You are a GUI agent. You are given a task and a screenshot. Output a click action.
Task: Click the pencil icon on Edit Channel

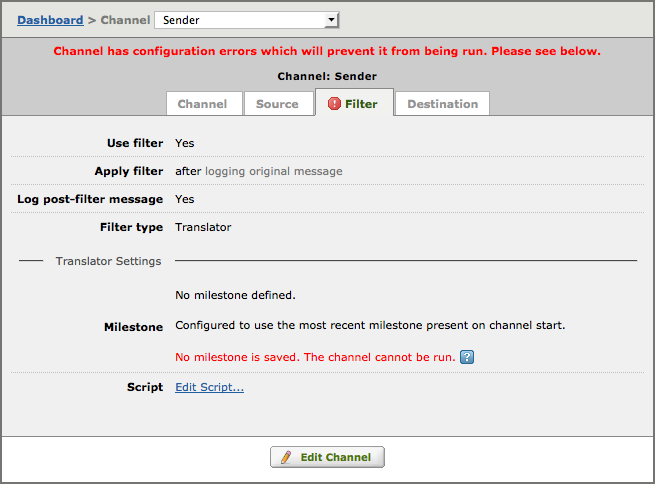[x=286, y=457]
